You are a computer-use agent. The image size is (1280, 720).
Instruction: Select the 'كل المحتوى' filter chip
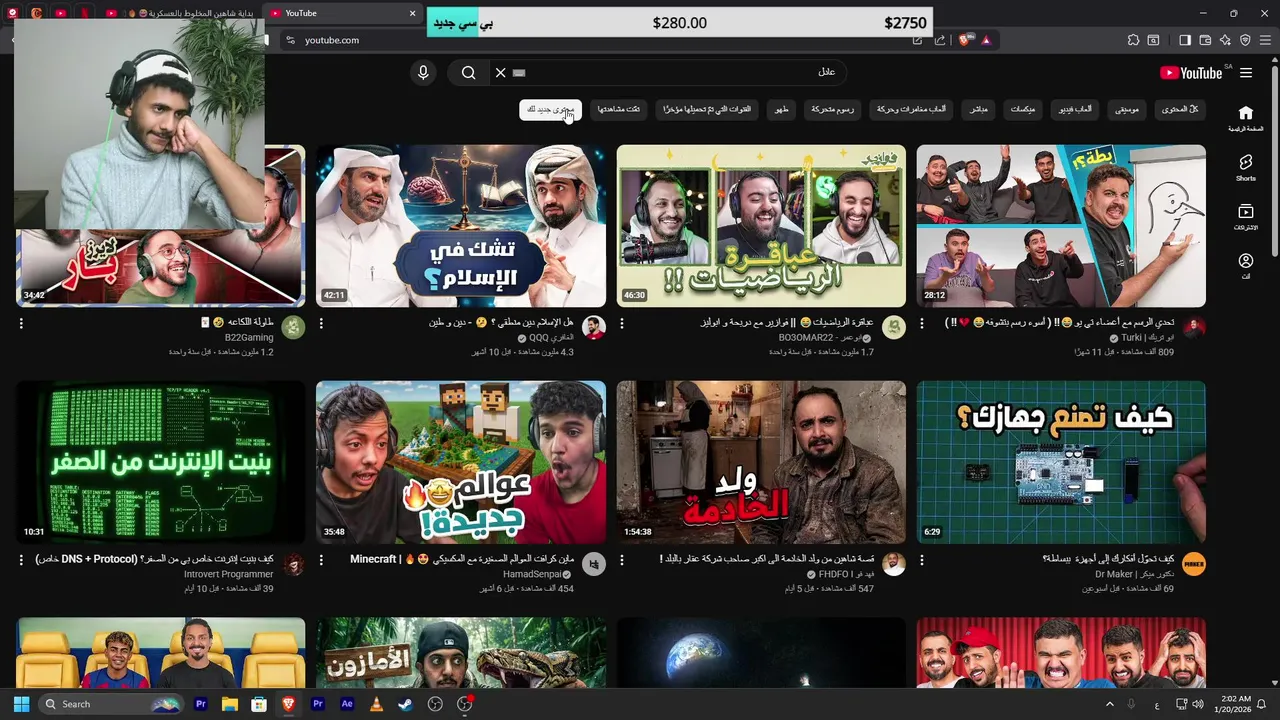(x=1179, y=109)
